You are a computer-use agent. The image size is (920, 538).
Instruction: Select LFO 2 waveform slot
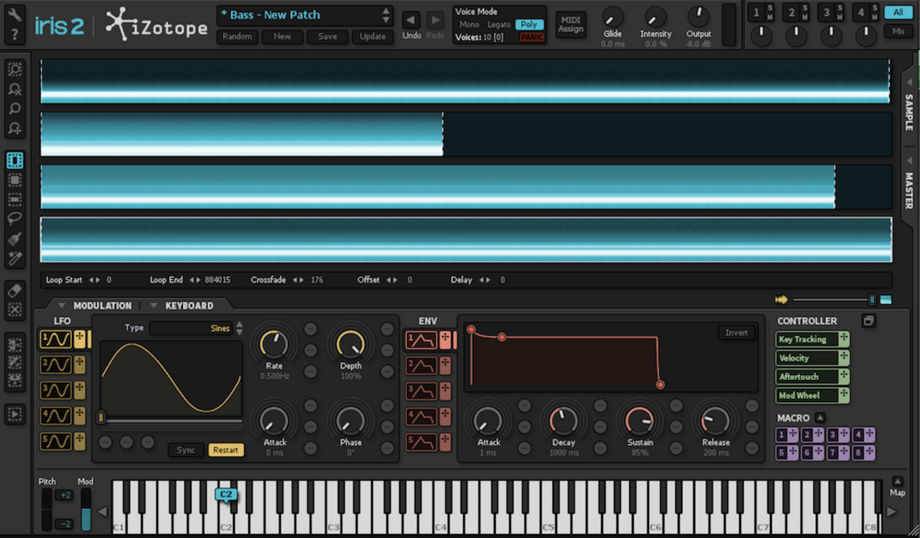55,365
